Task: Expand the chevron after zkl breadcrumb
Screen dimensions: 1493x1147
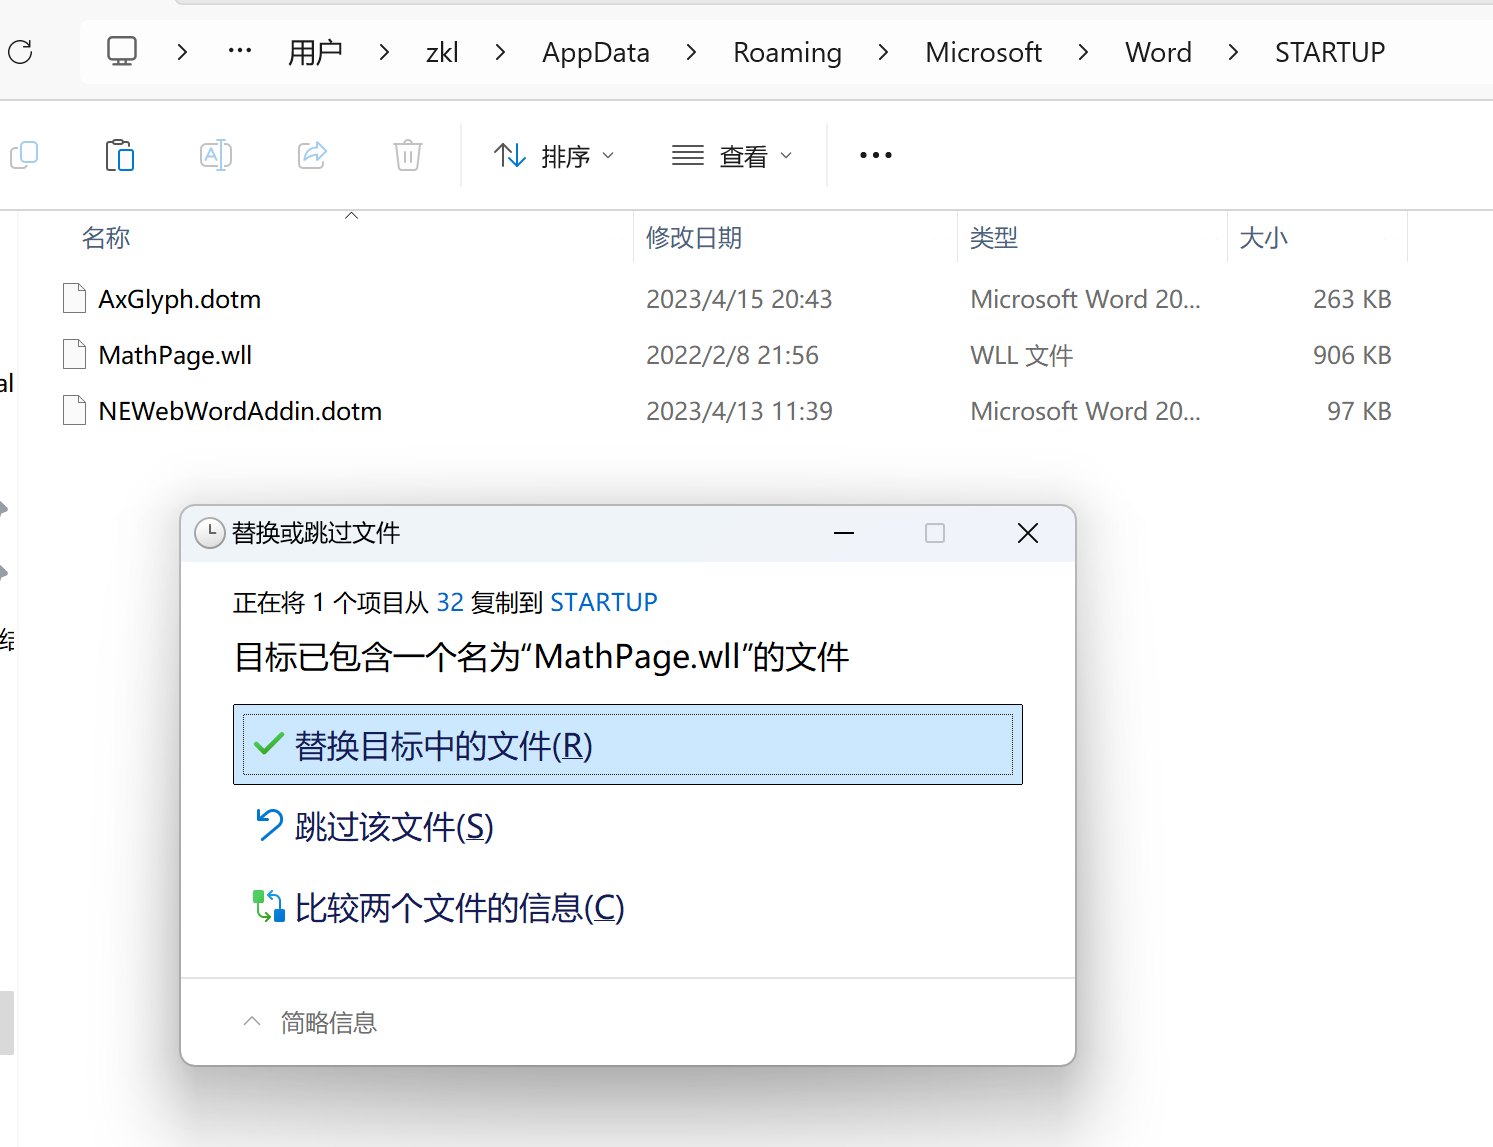Action: pyautogui.click(x=500, y=52)
